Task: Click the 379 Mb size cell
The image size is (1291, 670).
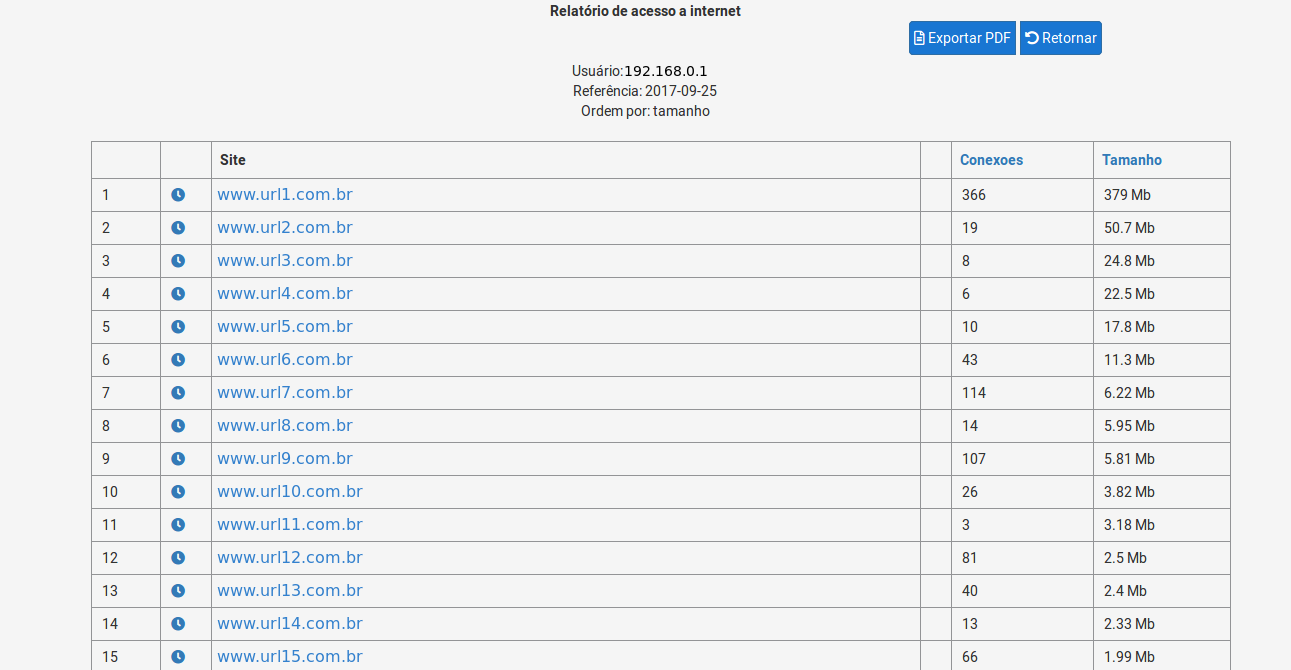Action: click(x=1127, y=195)
